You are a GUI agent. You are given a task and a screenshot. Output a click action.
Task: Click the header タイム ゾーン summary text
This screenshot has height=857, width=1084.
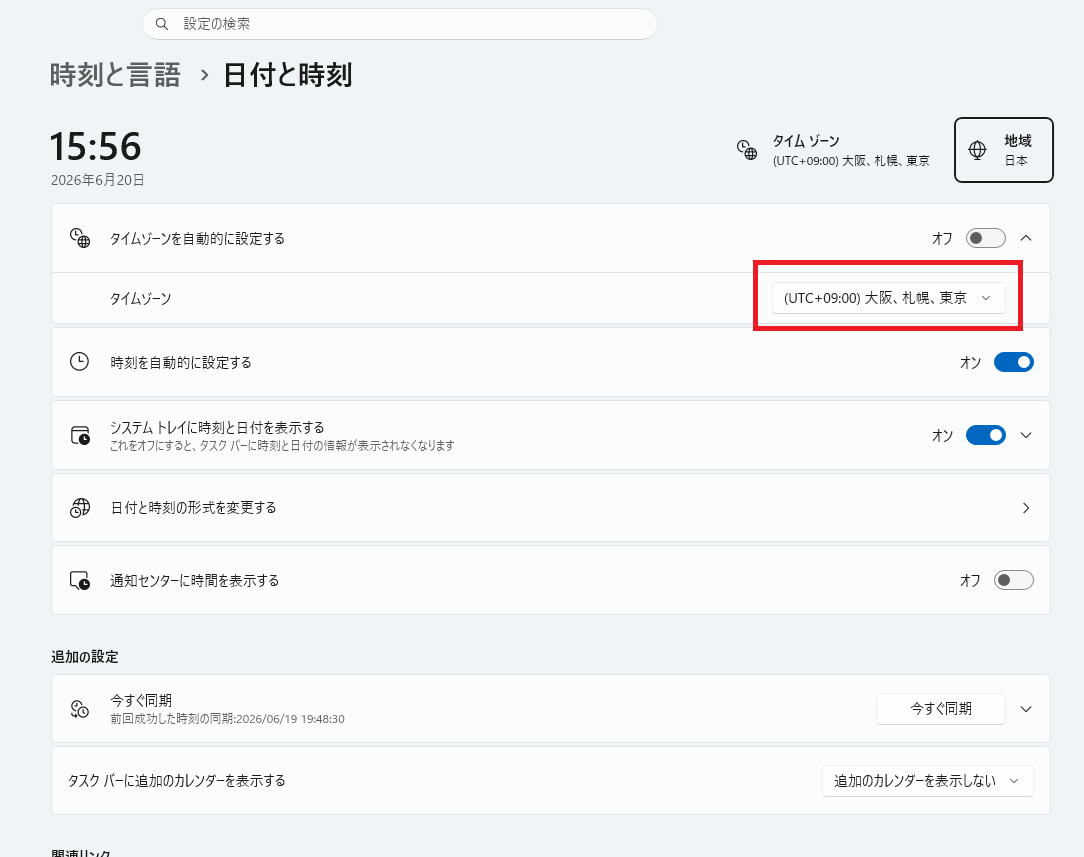(x=851, y=150)
